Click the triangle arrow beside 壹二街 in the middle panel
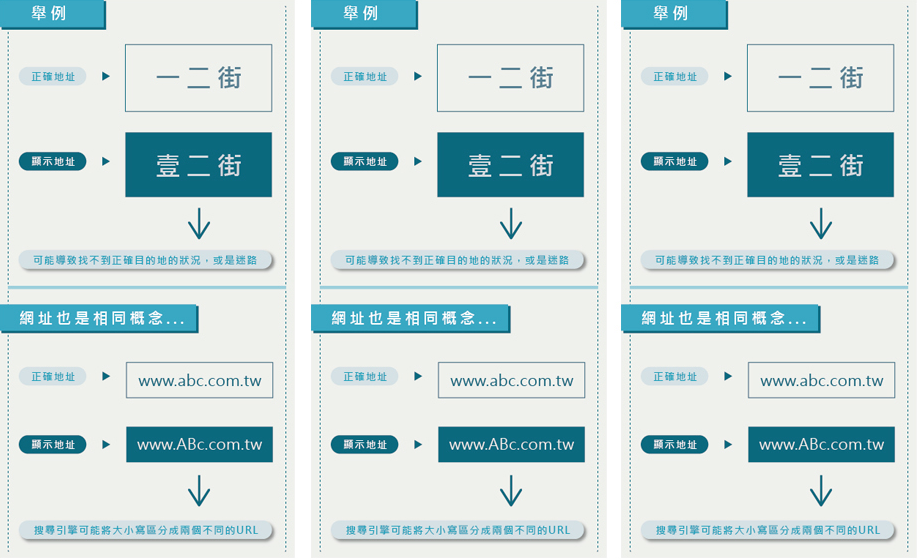The image size is (919, 560). click(418, 161)
